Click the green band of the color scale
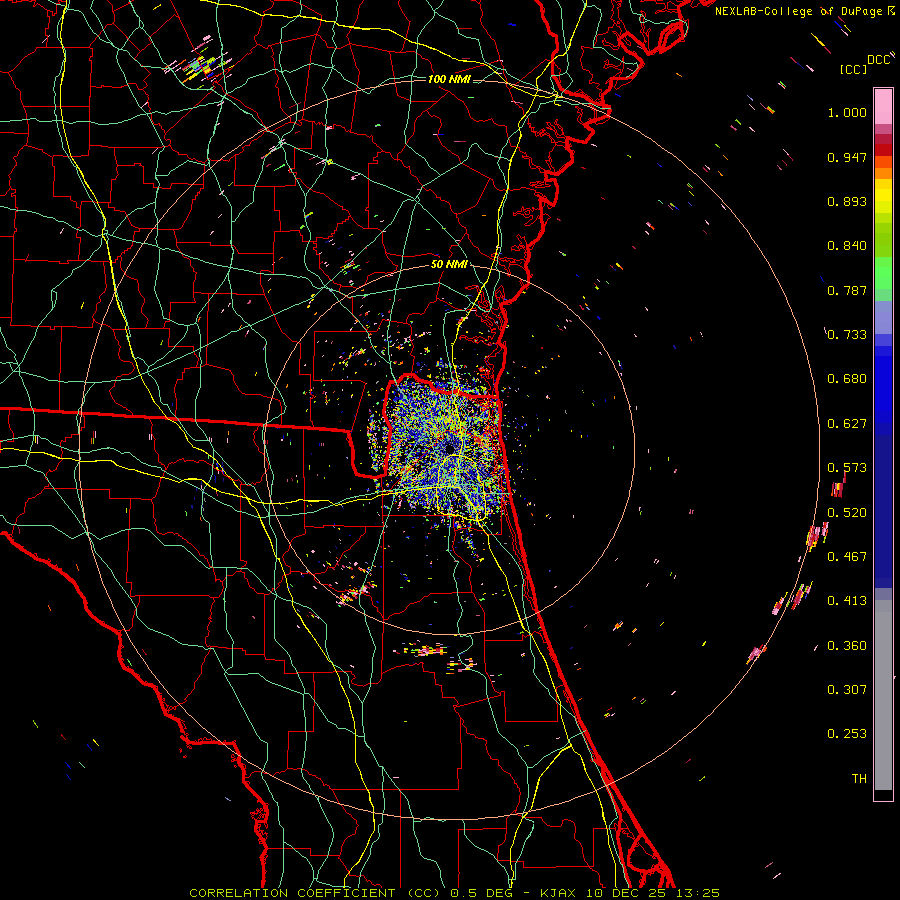900x900 pixels. [883, 273]
